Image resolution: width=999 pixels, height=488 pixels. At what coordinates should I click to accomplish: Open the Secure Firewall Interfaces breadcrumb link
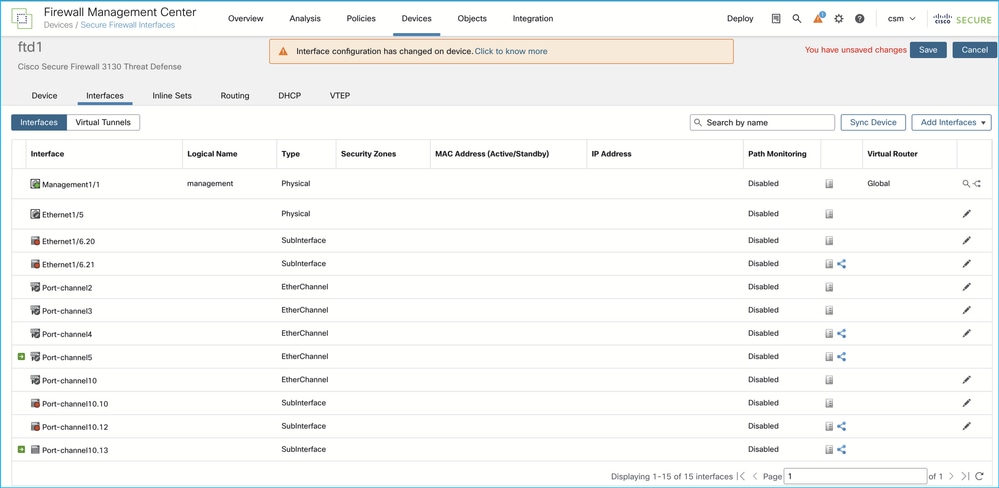point(127,25)
